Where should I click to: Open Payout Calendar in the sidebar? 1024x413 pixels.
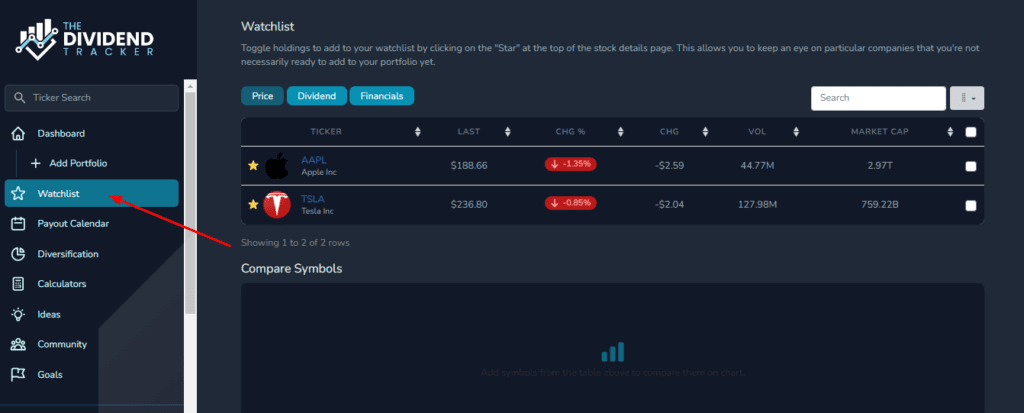91,223
